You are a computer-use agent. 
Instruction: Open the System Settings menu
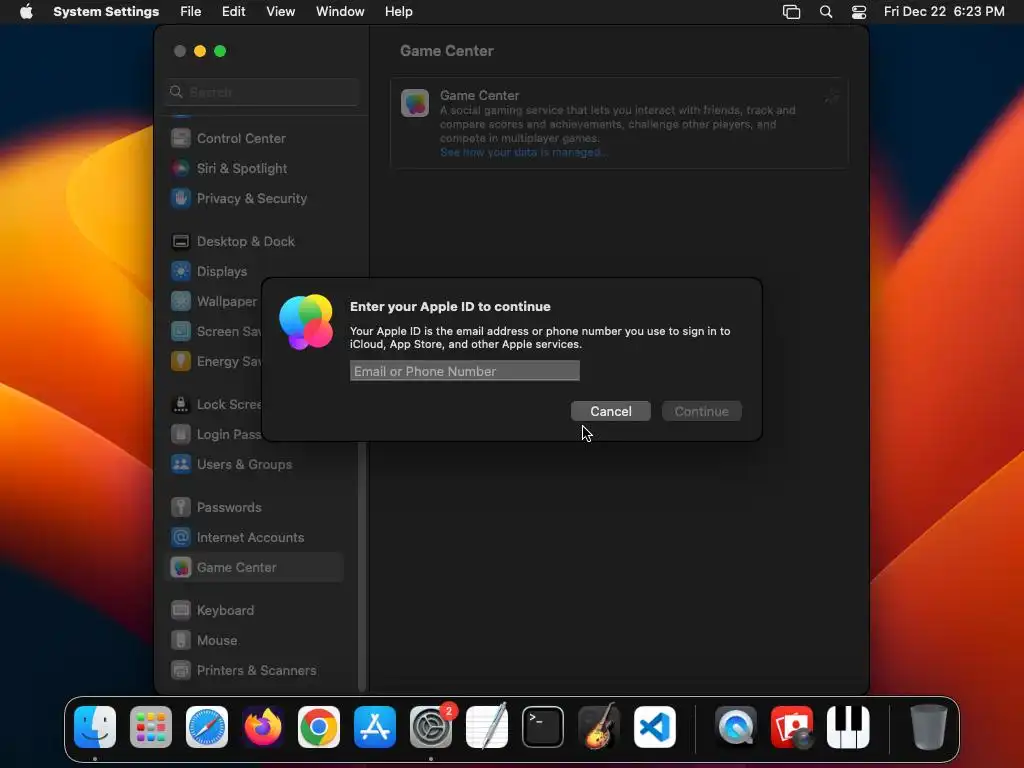click(106, 12)
